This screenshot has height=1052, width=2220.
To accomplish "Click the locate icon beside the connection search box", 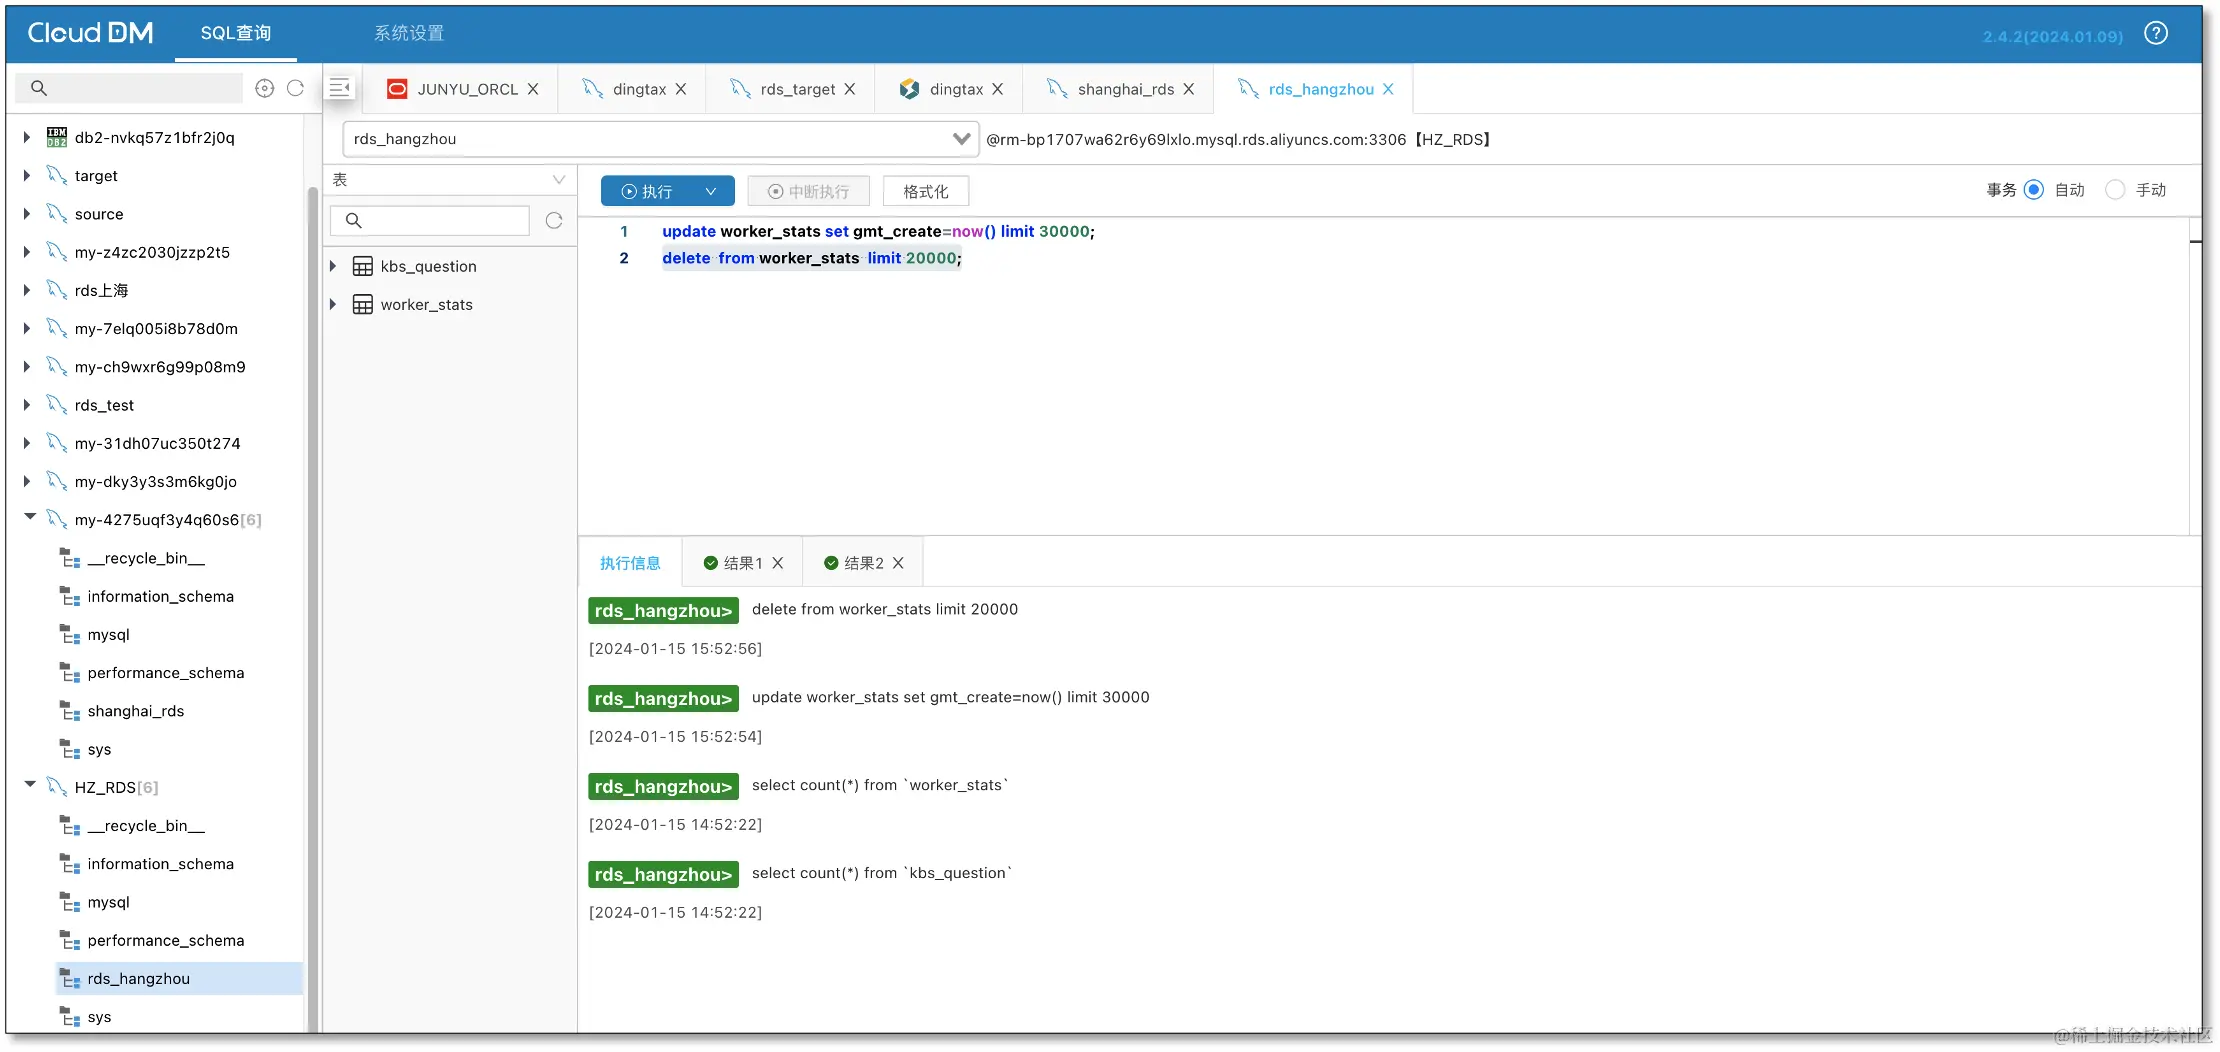I will coord(264,88).
